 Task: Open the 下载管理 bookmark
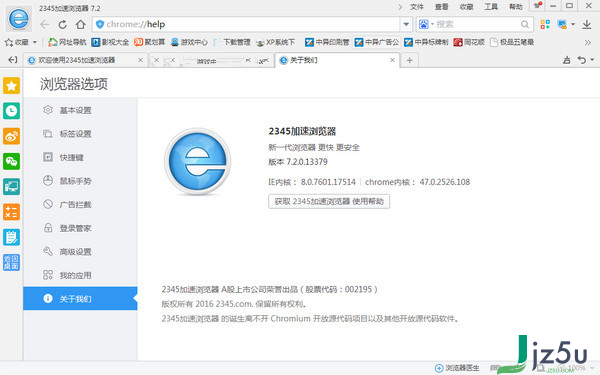coord(232,42)
